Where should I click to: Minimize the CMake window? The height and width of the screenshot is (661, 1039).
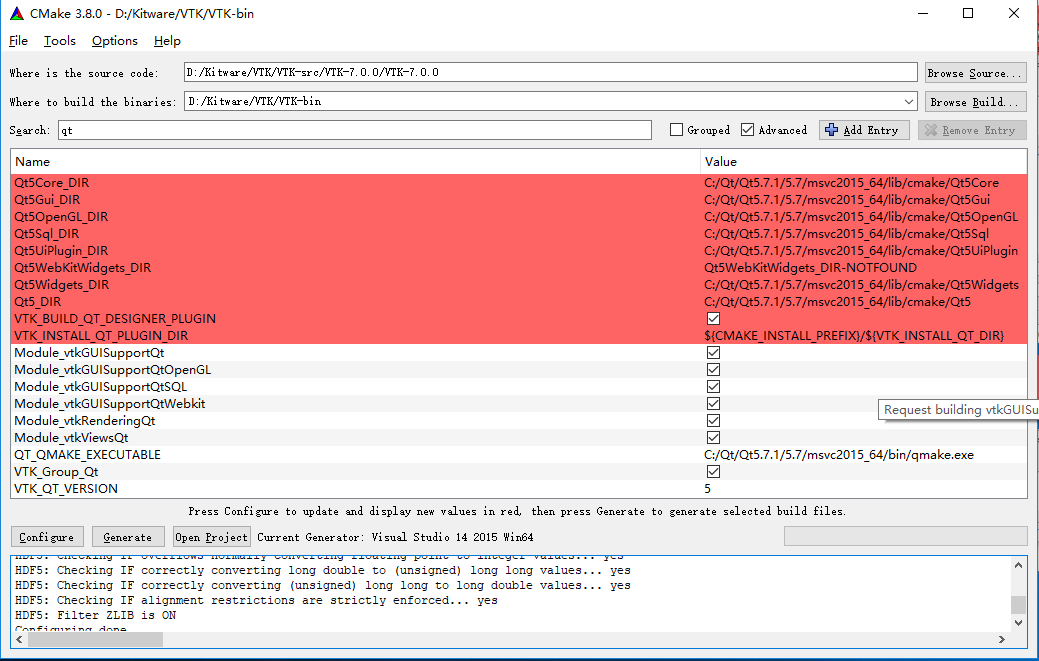coord(922,13)
